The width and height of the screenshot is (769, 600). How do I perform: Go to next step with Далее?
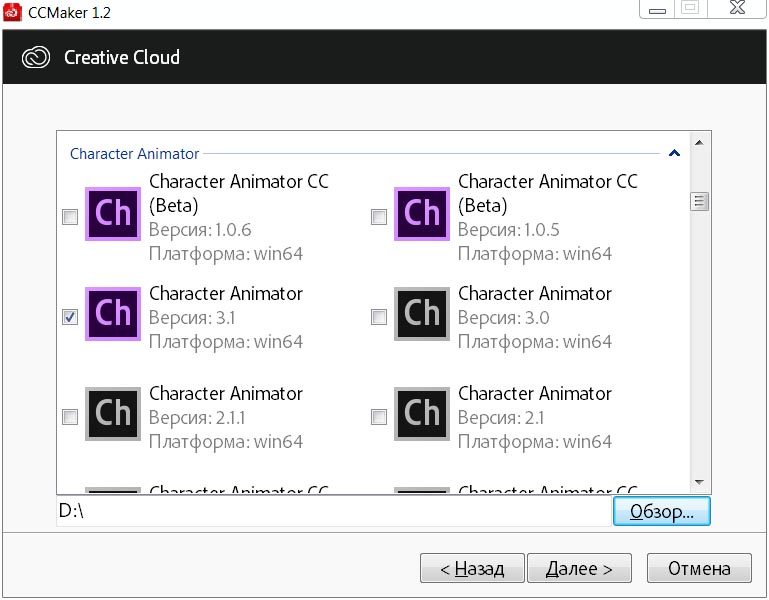(579, 568)
